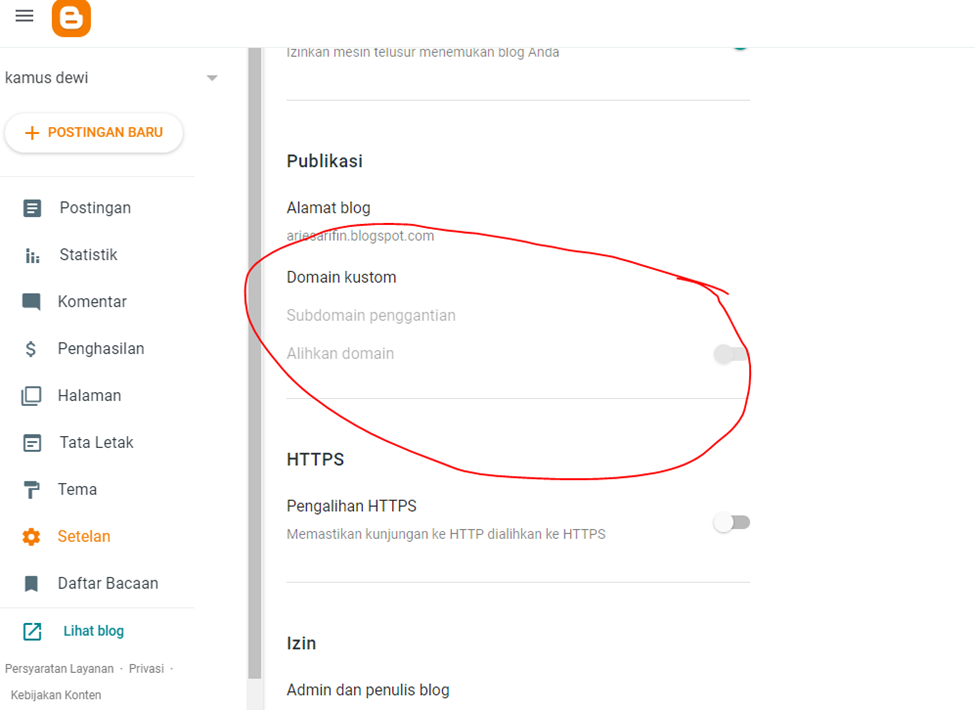
Task: Click Subdomain penggantian option
Action: click(x=371, y=315)
